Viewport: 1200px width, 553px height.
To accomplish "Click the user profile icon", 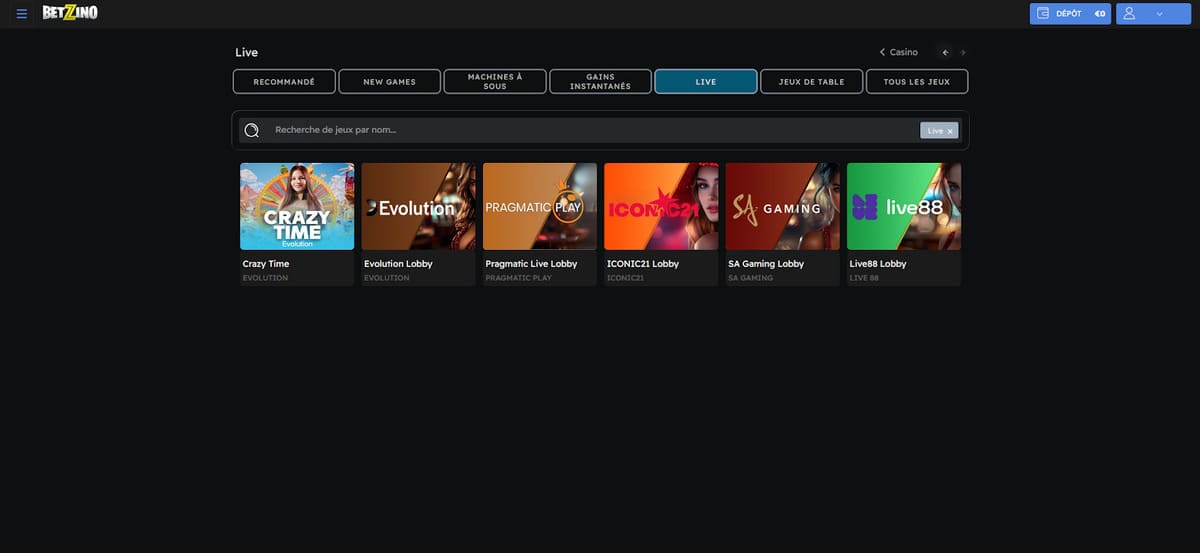I will pos(1129,14).
